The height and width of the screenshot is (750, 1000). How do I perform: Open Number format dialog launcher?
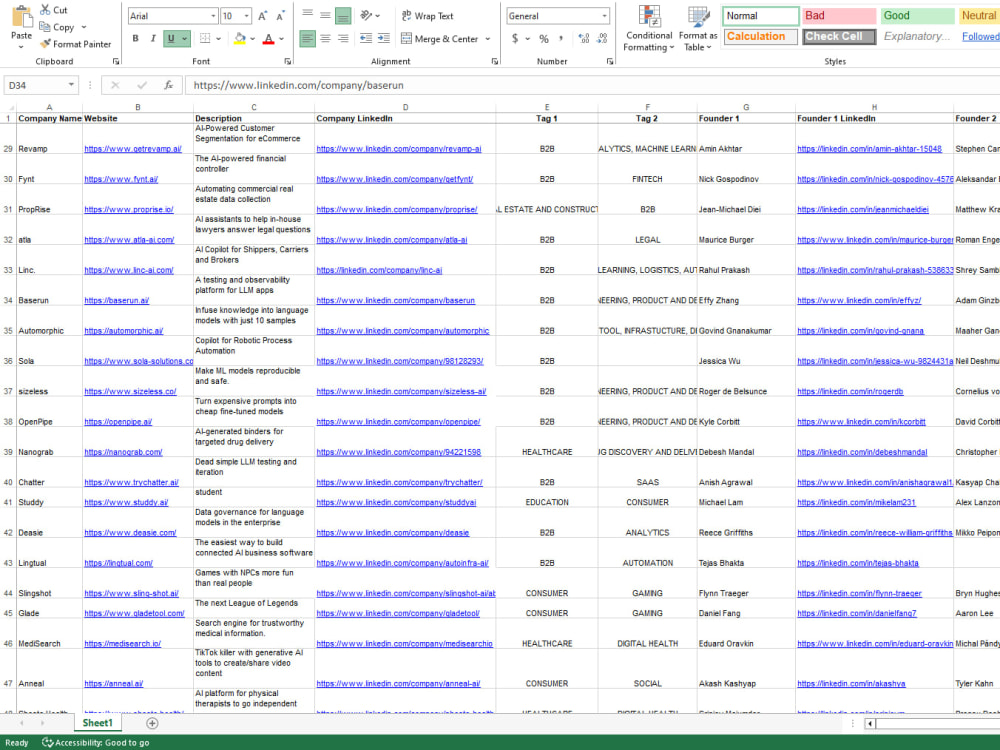[x=610, y=61]
